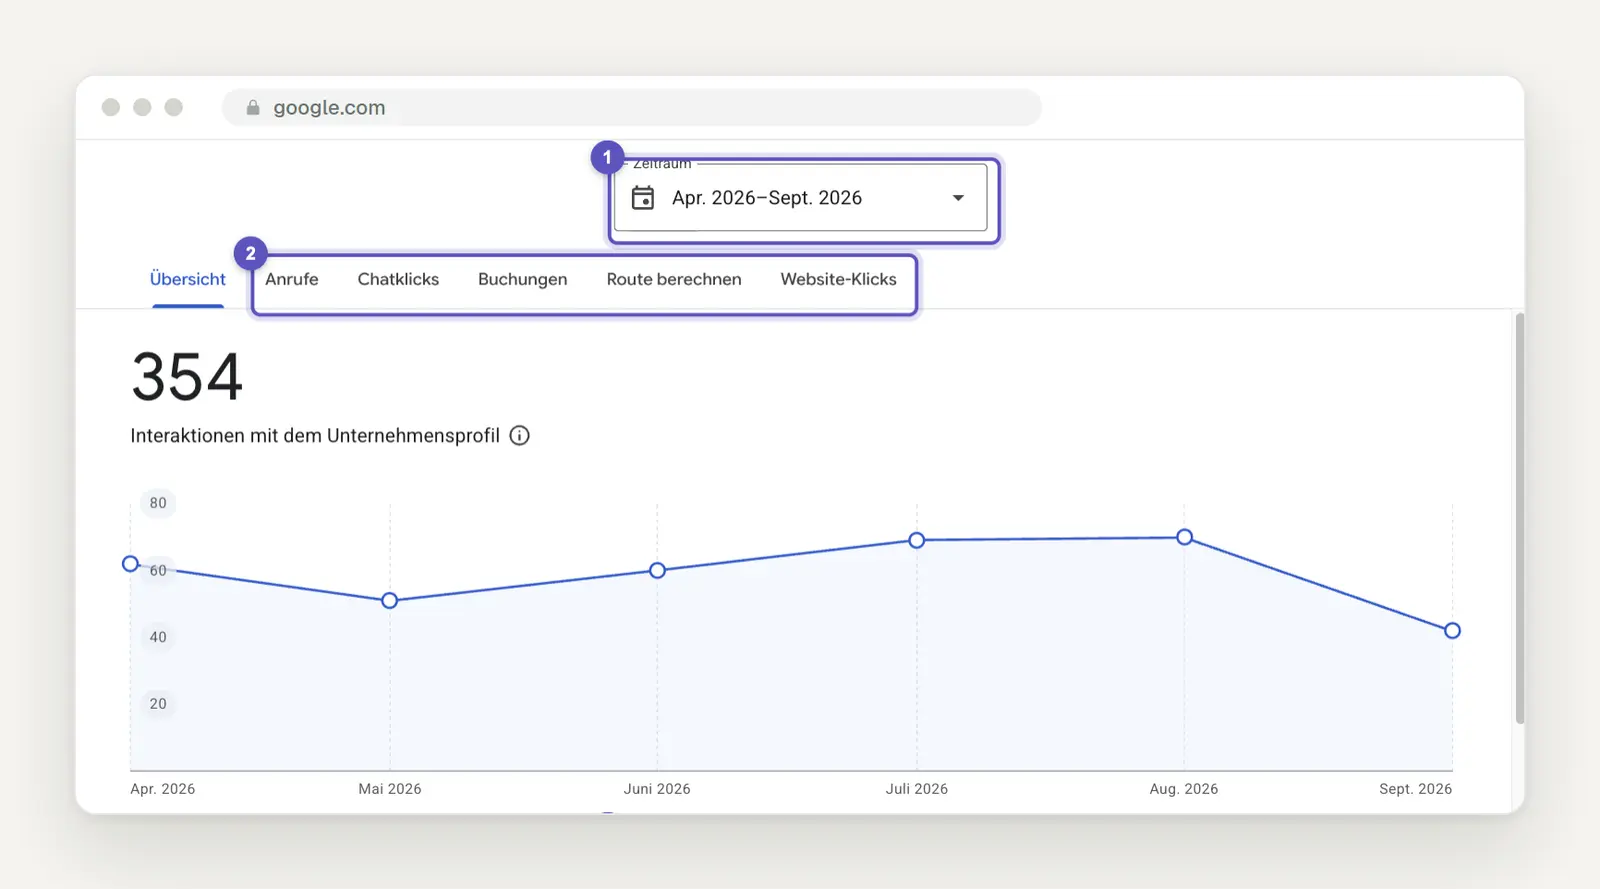
Task: Click the lock icon in address bar
Action: [x=253, y=107]
